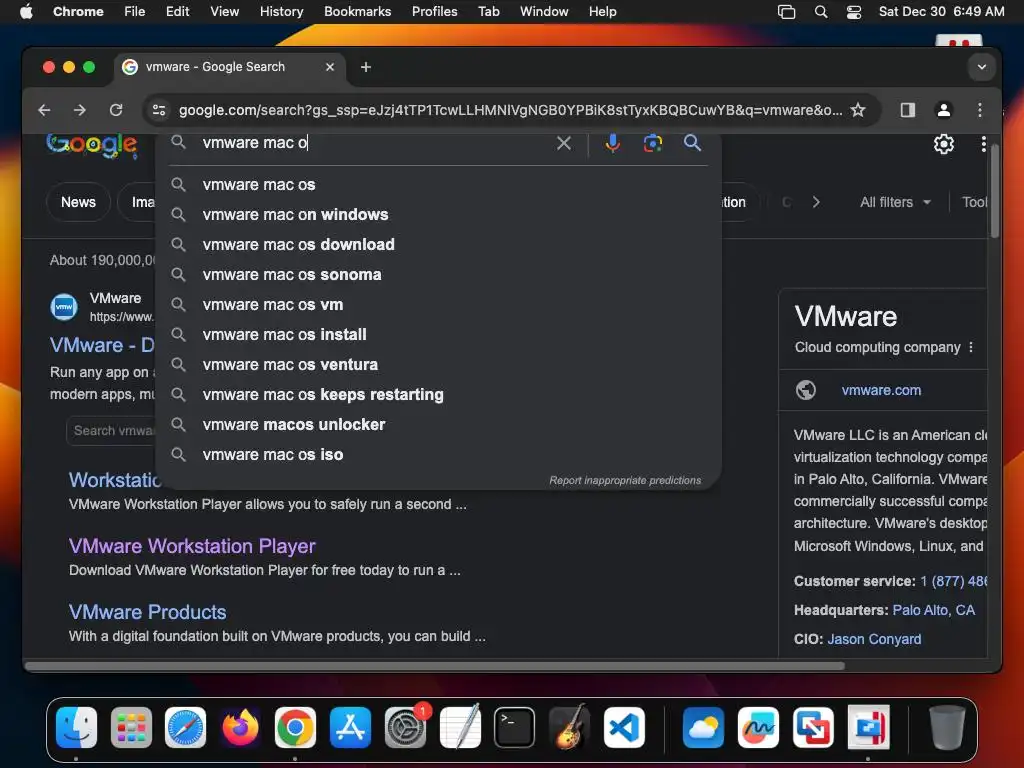Open Control Center in menu bar
The height and width of the screenshot is (768, 1024).
tap(854, 12)
